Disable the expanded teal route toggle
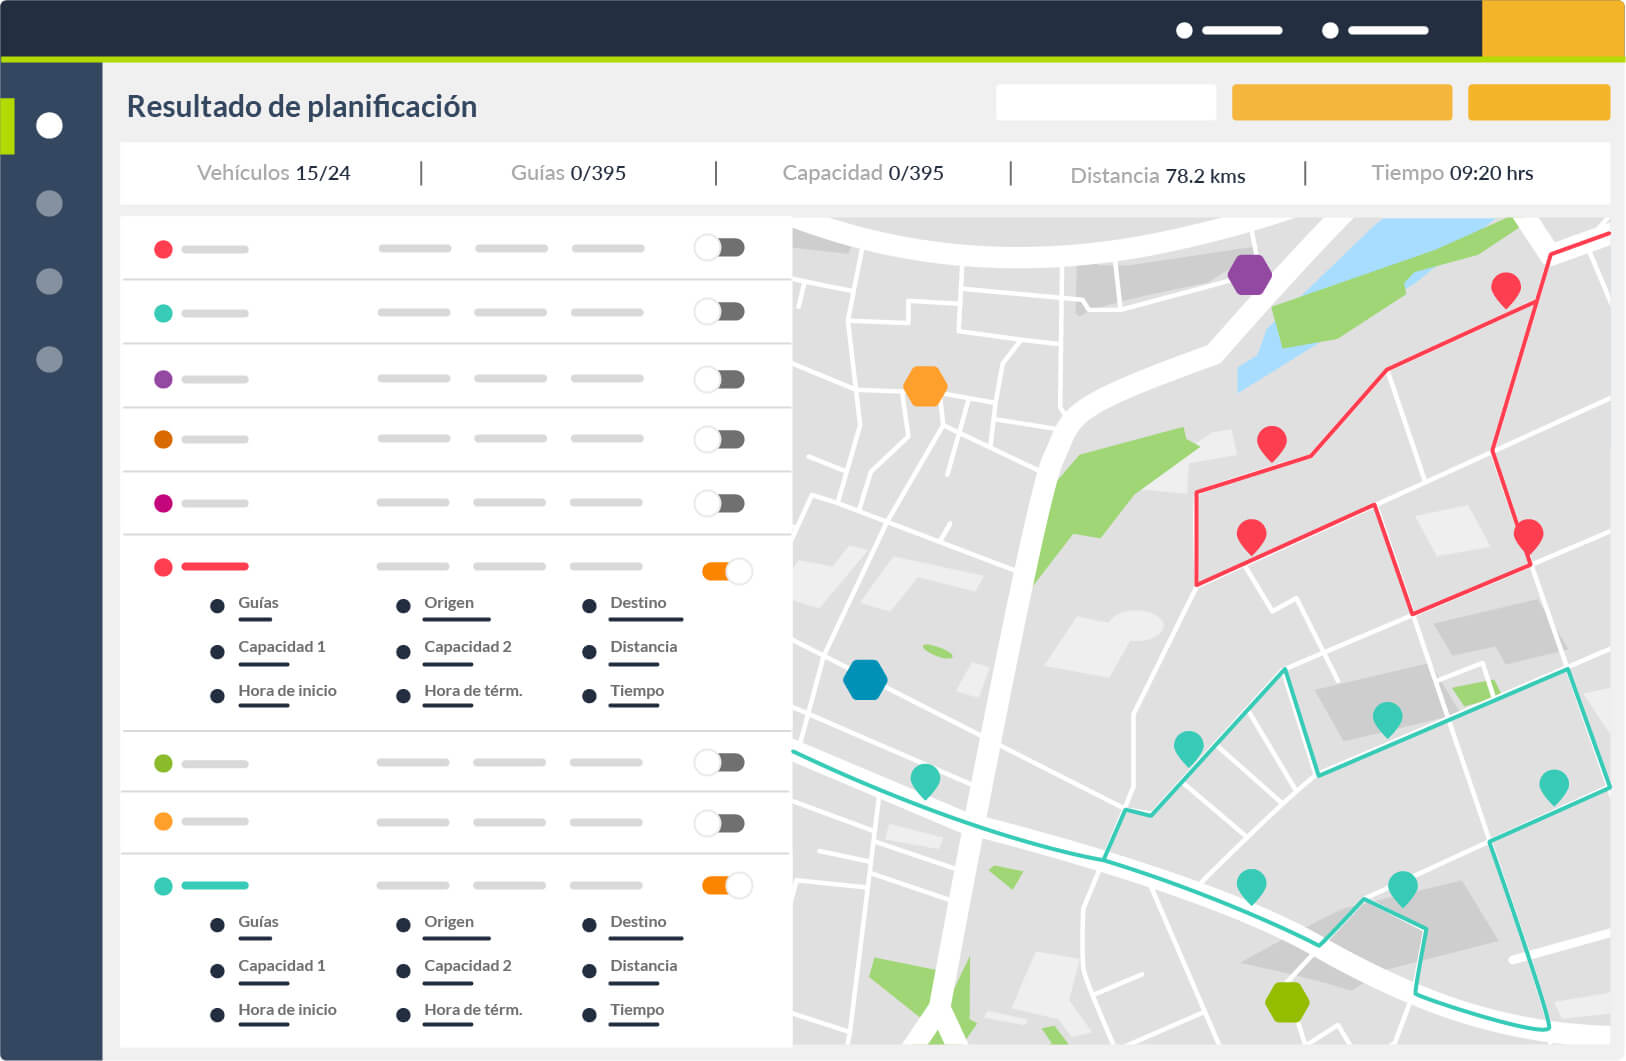Screen dimensions: 1626x1061 [x=727, y=885]
